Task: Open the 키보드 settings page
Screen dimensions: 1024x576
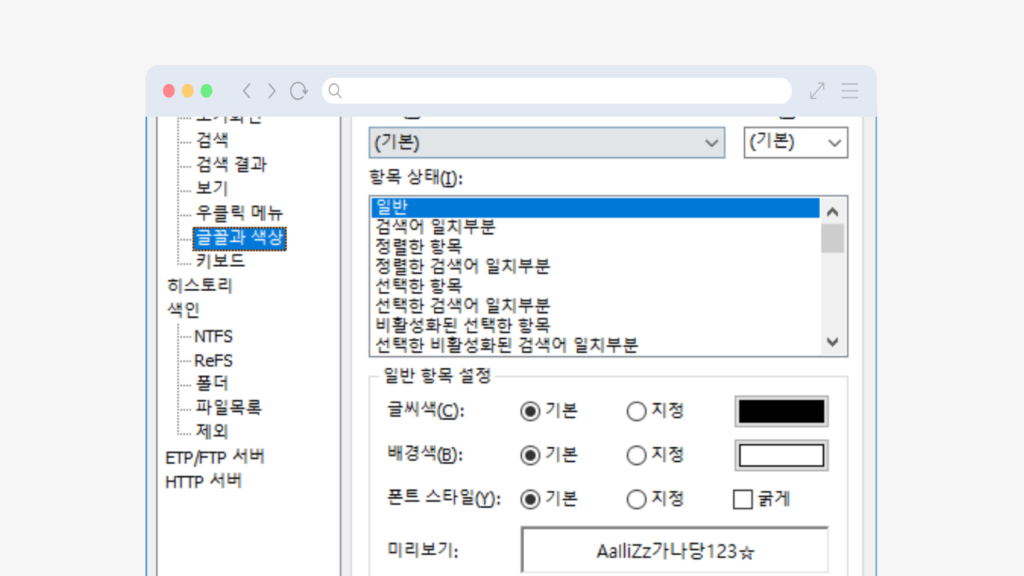Action: coord(218,260)
